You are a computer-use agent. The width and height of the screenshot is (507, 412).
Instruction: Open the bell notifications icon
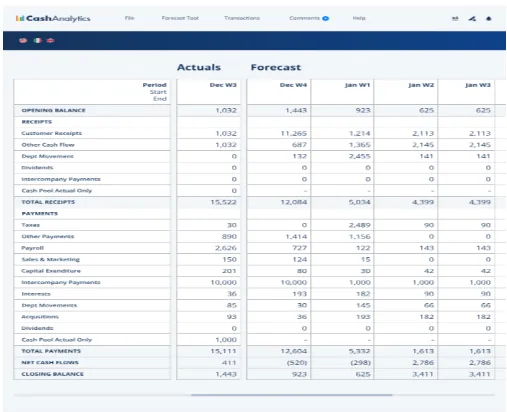tap(489, 18)
